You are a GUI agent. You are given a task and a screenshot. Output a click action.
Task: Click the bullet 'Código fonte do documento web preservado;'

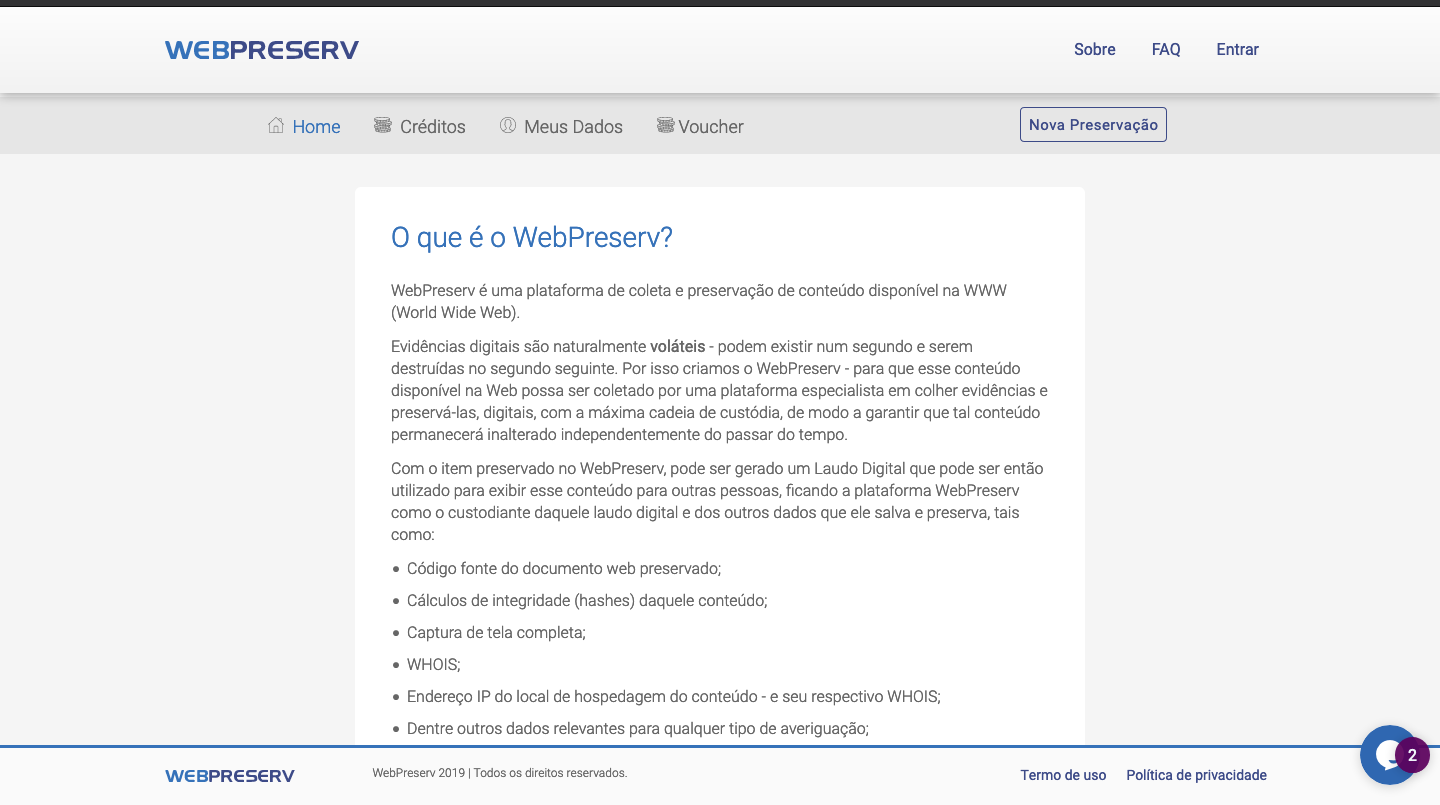click(x=564, y=569)
